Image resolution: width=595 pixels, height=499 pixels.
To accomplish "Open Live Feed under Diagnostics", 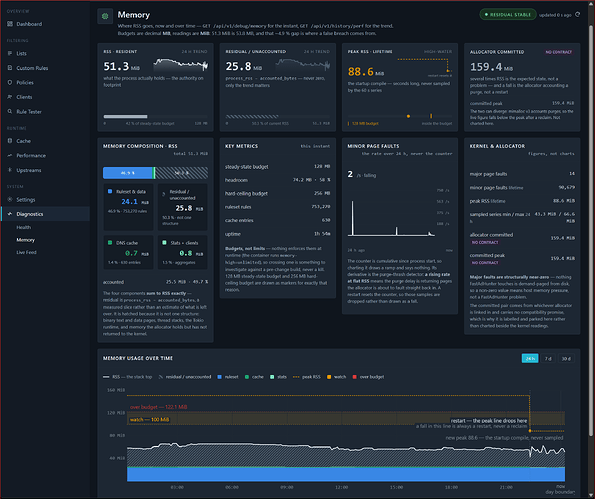I will pyautogui.click(x=26, y=252).
